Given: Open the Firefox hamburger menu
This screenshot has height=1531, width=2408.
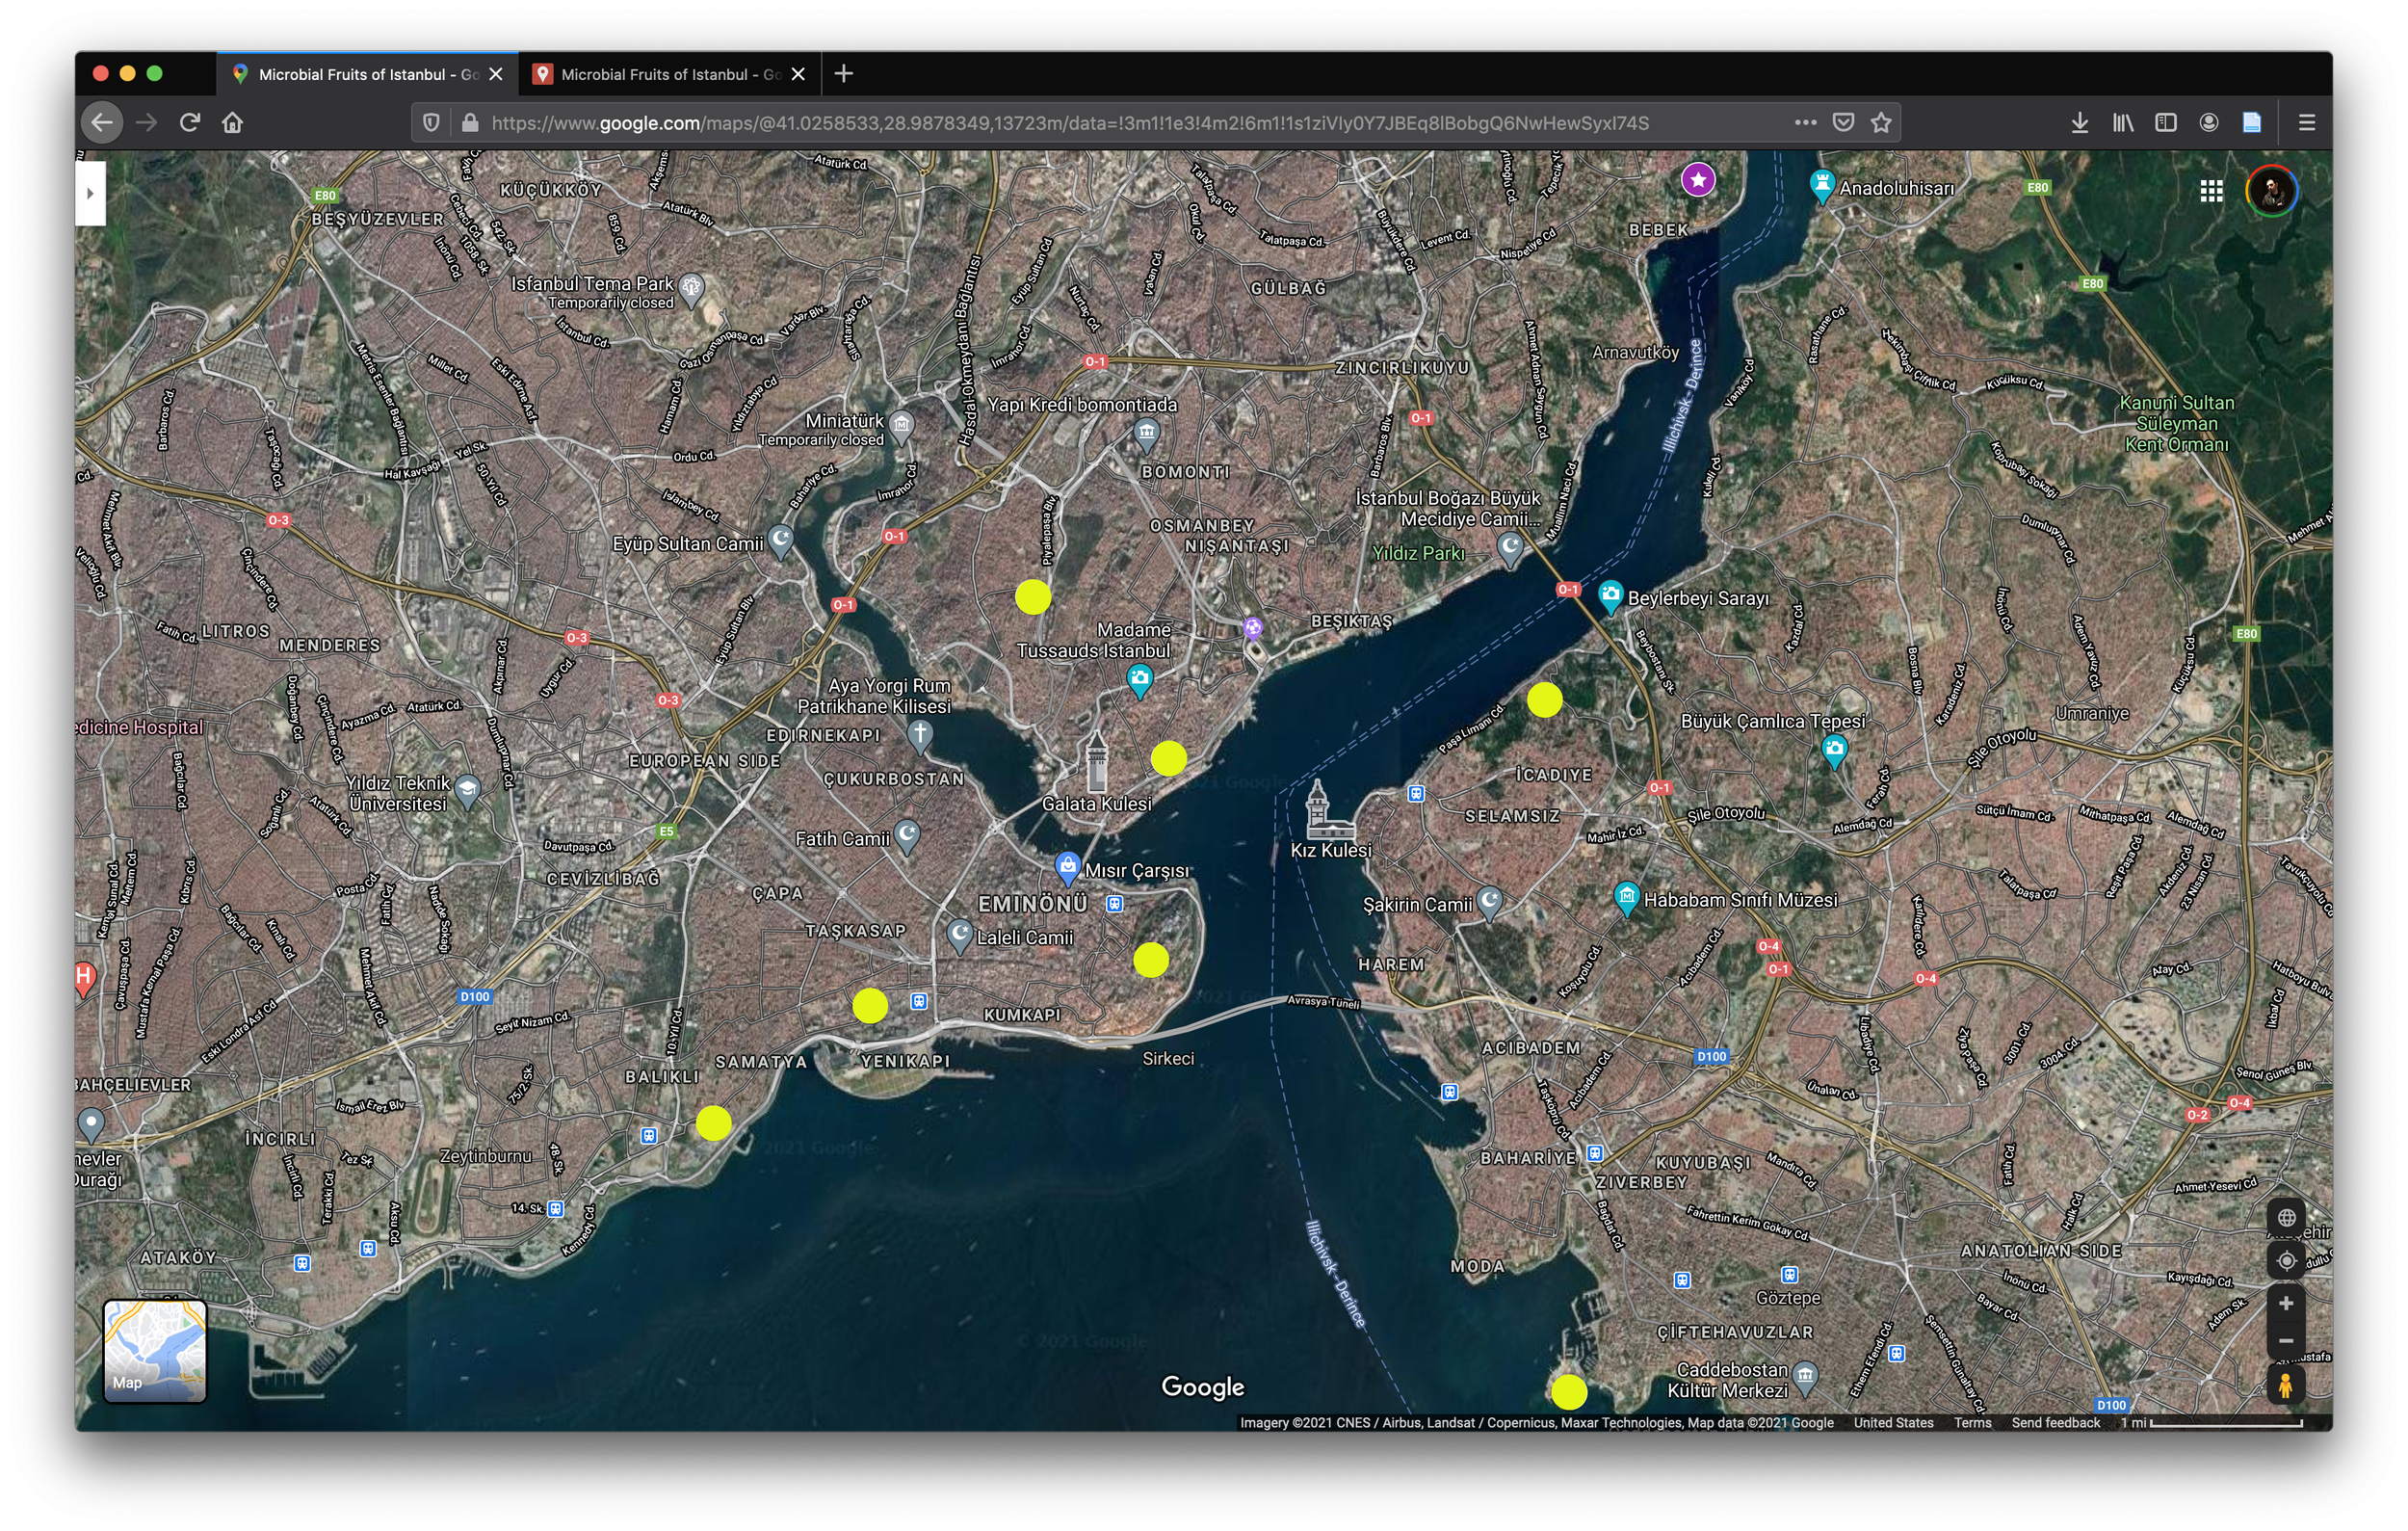Looking at the screenshot, I should pyautogui.click(x=2306, y=122).
